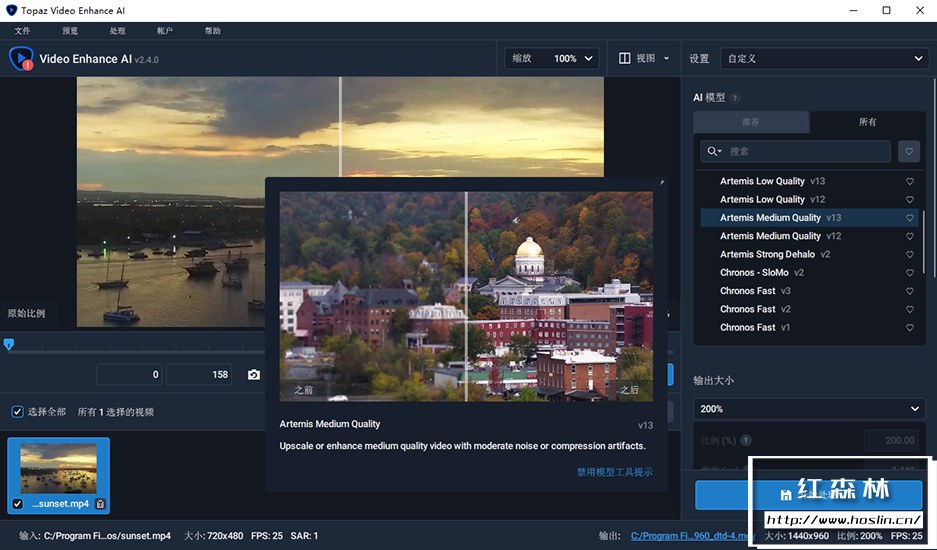Screen dimensions: 937x550
Task: Favorite Artemis Low Quality v13 heart
Action: [x=910, y=181]
